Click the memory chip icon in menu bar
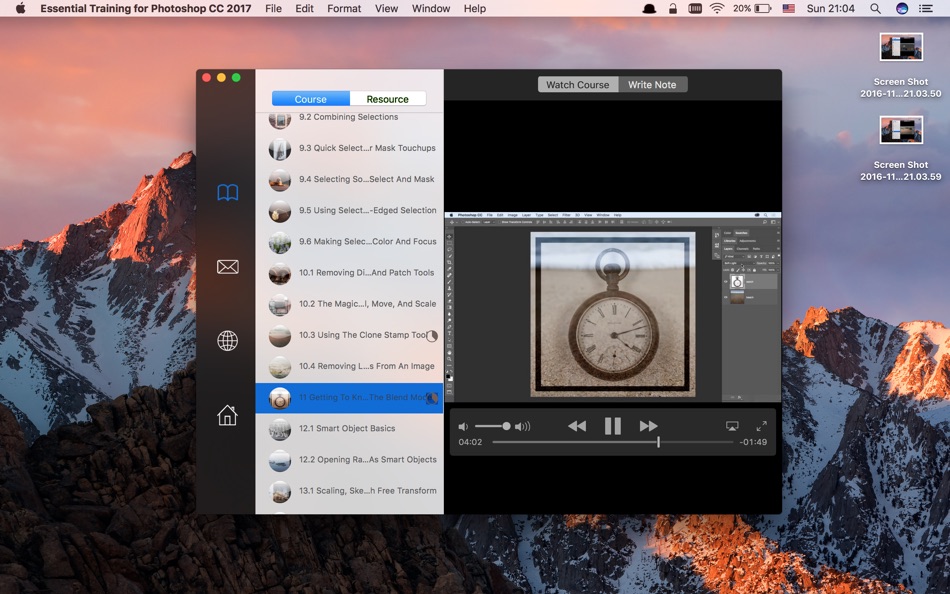The height and width of the screenshot is (594, 950). (x=695, y=8)
